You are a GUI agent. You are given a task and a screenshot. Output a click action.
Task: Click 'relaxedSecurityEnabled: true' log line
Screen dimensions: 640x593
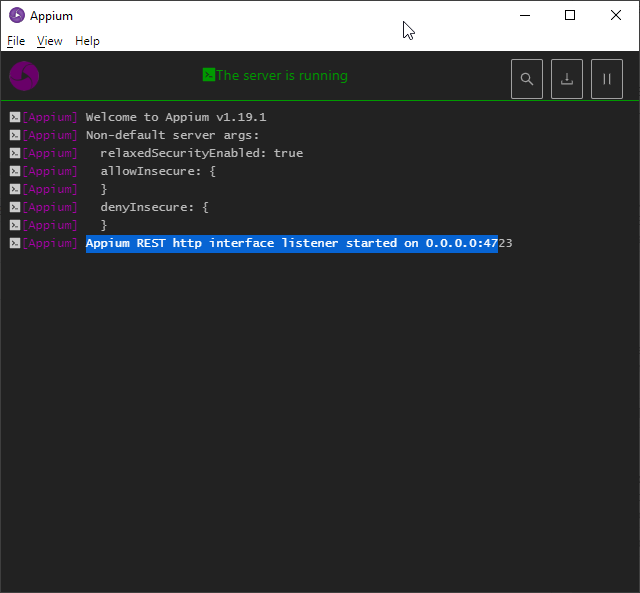(x=202, y=153)
